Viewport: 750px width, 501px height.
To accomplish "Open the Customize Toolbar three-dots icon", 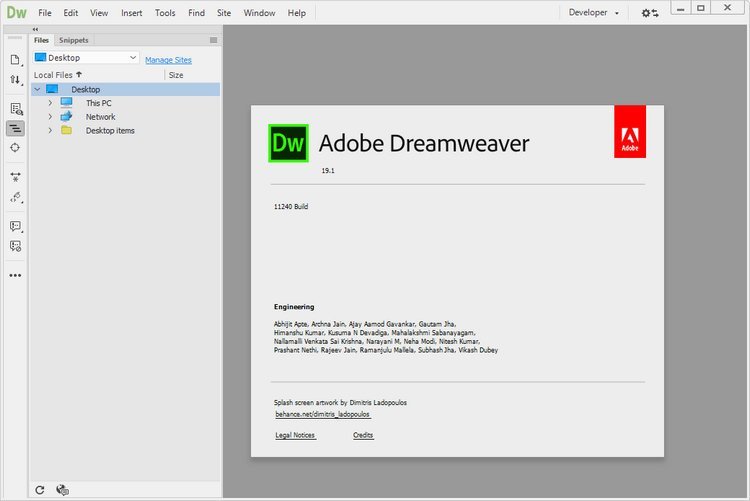I will click(x=15, y=275).
